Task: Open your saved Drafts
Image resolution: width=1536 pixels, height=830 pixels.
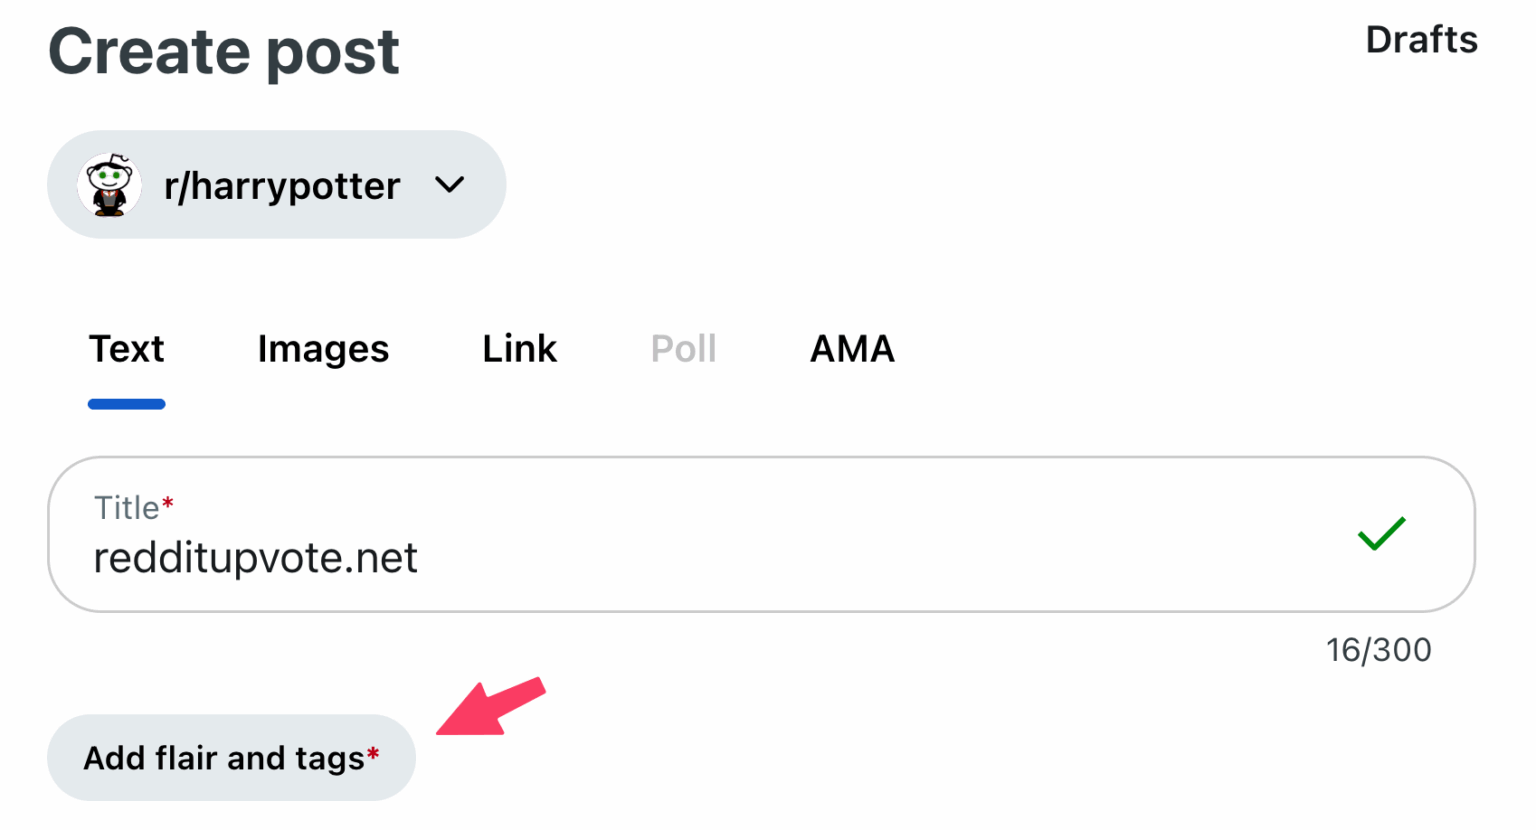Action: 1421,39
